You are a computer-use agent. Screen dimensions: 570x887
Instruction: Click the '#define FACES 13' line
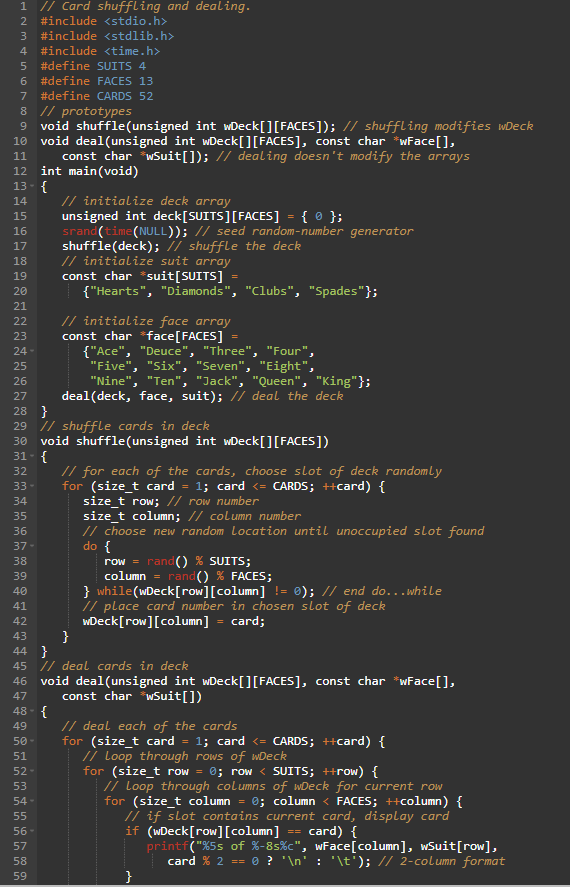pyautogui.click(x=97, y=81)
